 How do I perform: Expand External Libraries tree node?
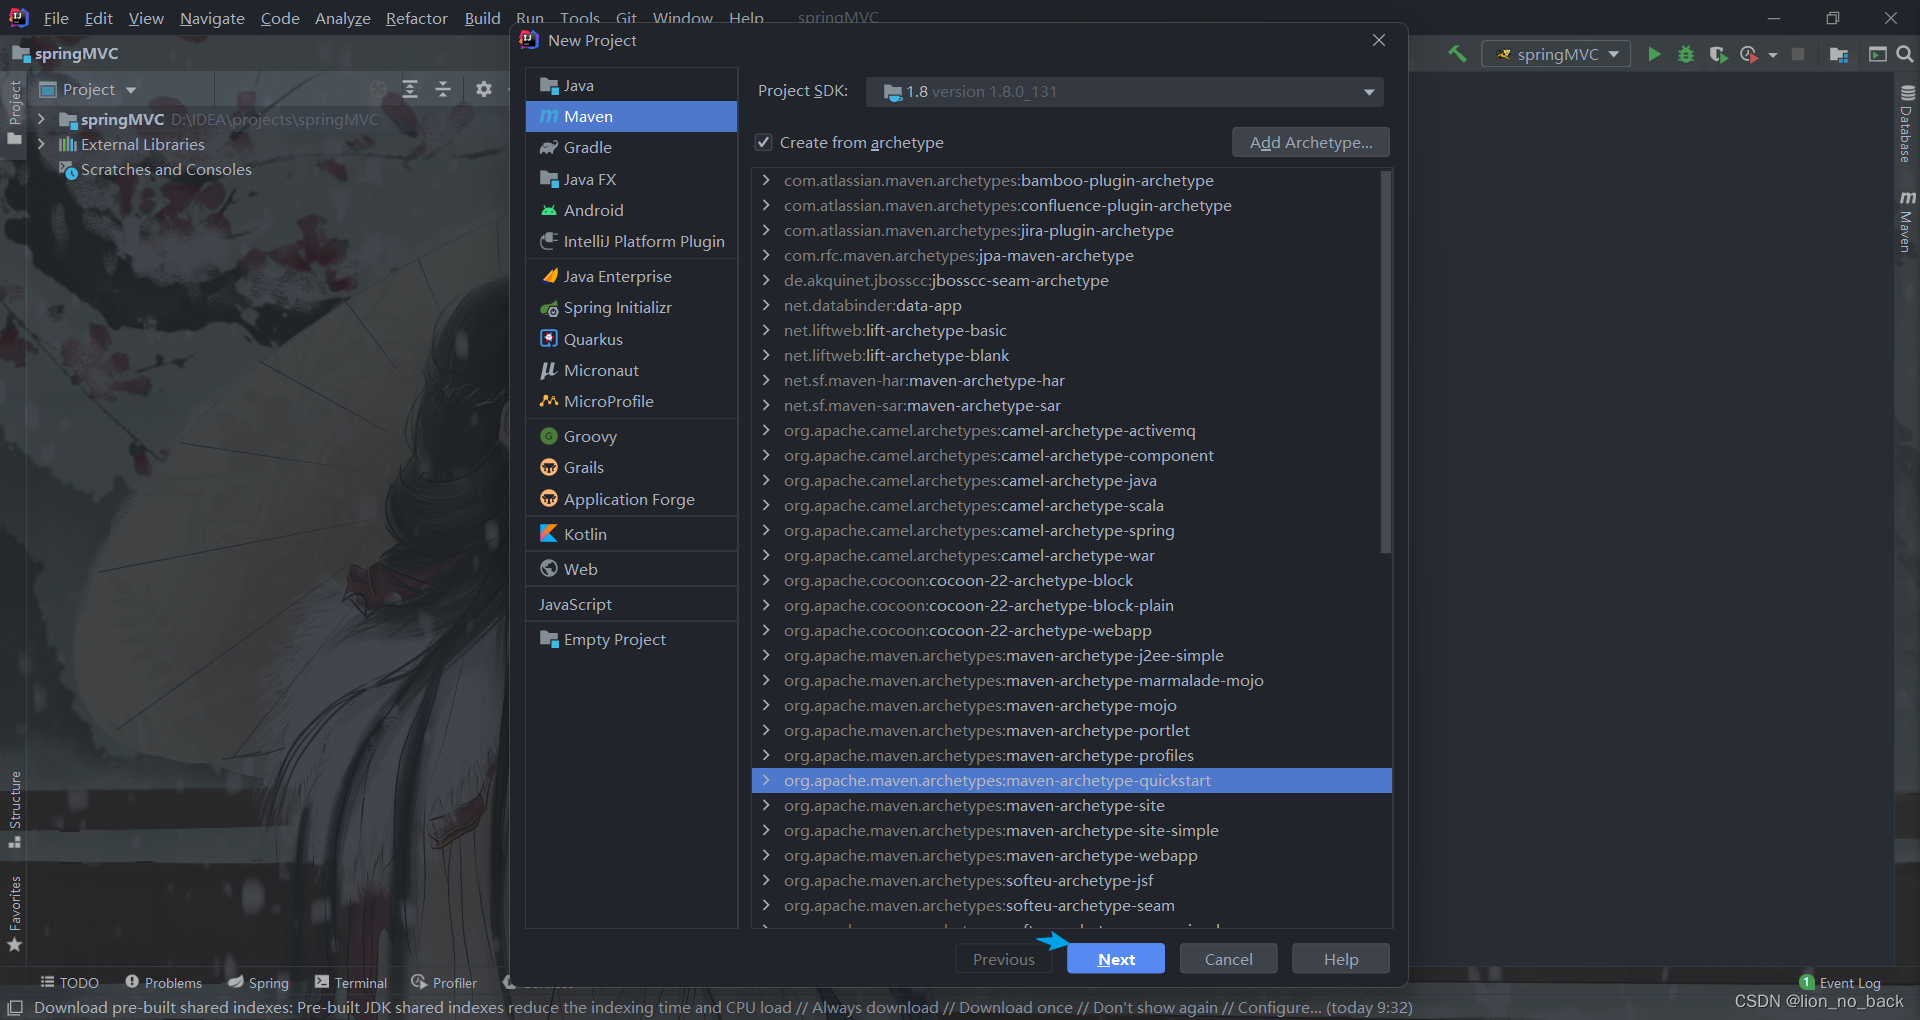(41, 144)
